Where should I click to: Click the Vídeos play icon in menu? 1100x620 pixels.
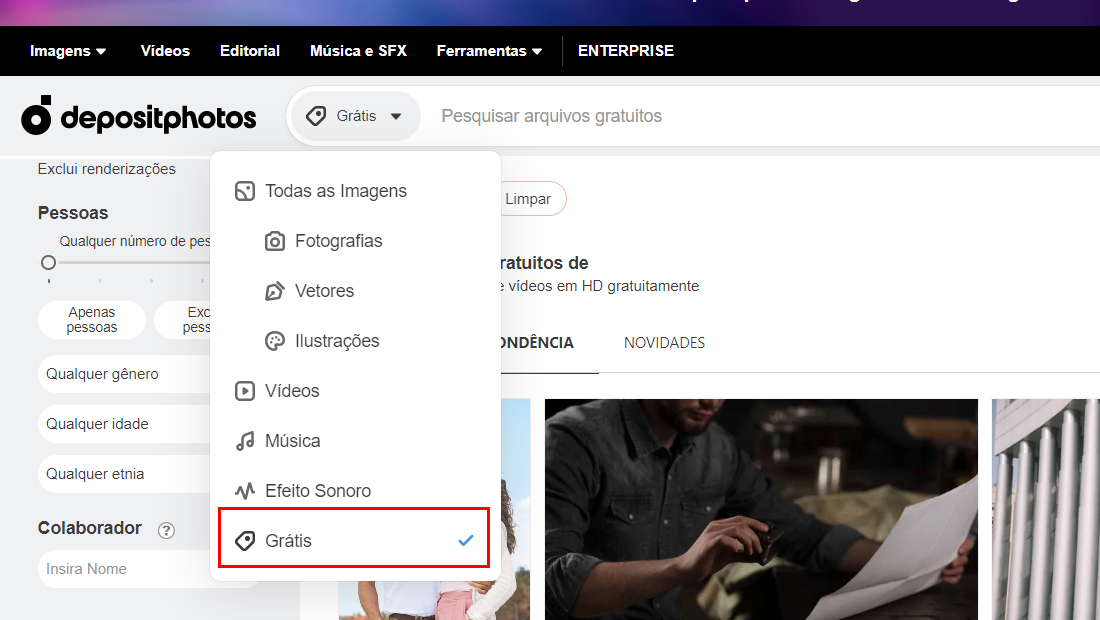[x=245, y=390]
